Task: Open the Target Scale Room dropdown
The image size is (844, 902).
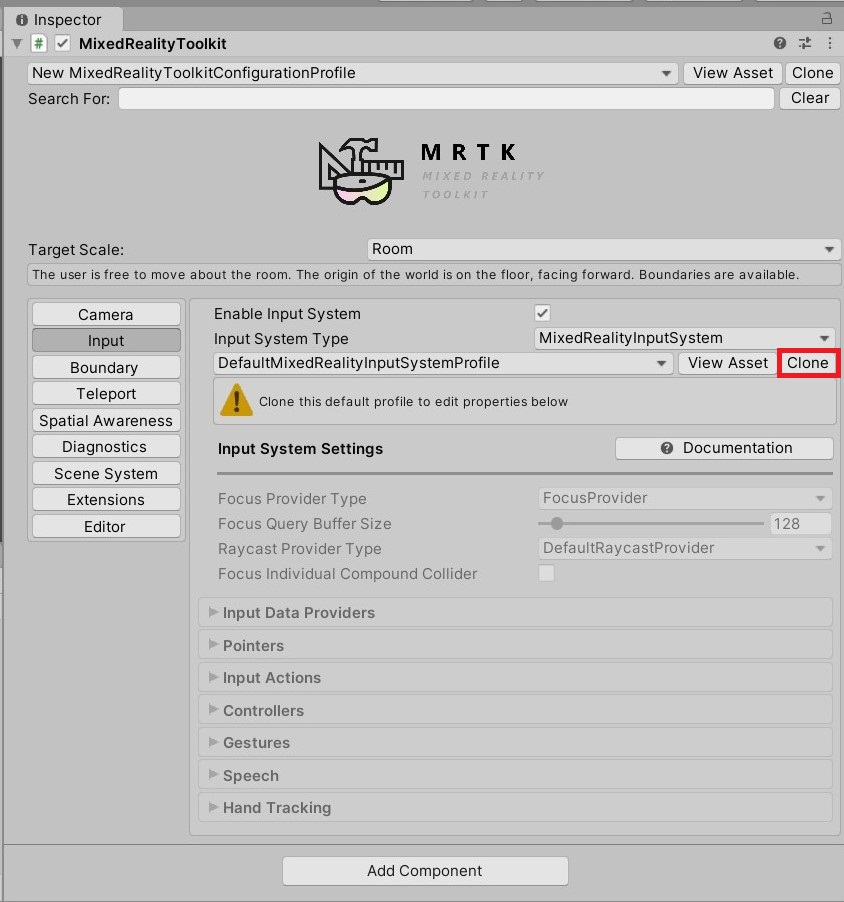Action: [x=604, y=249]
